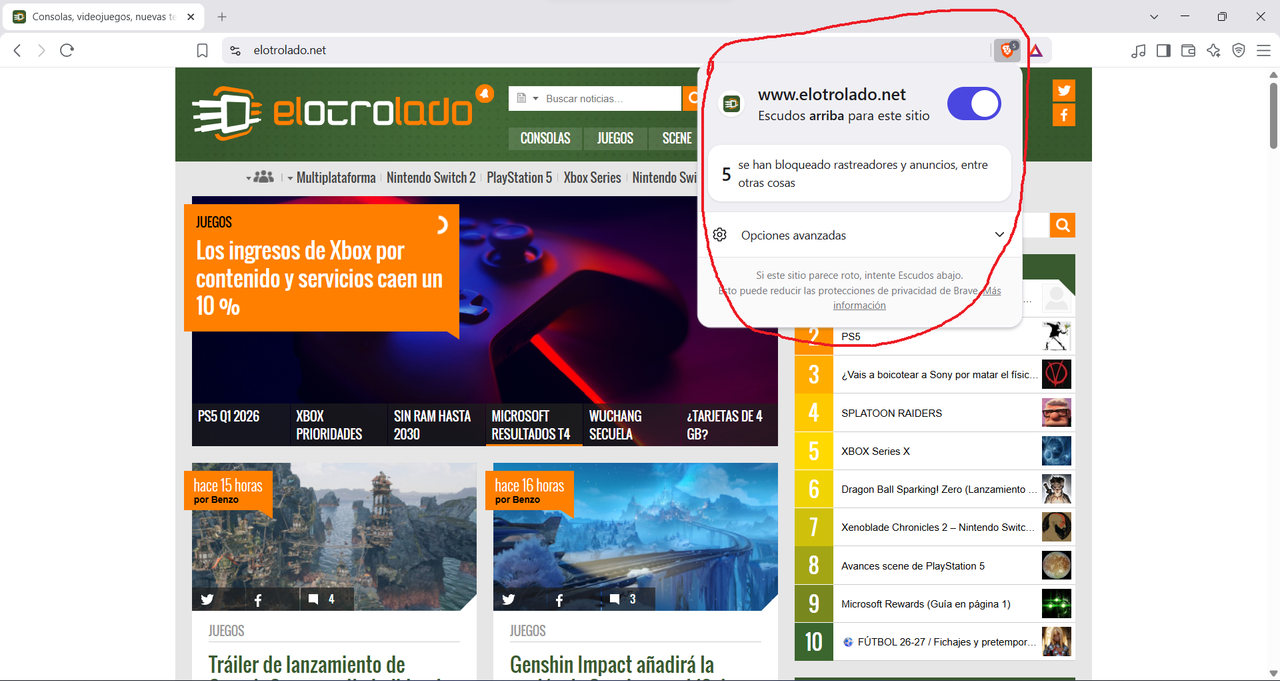Open the green JUEGOS menu in the header
The image size is (1280, 681).
615,138
